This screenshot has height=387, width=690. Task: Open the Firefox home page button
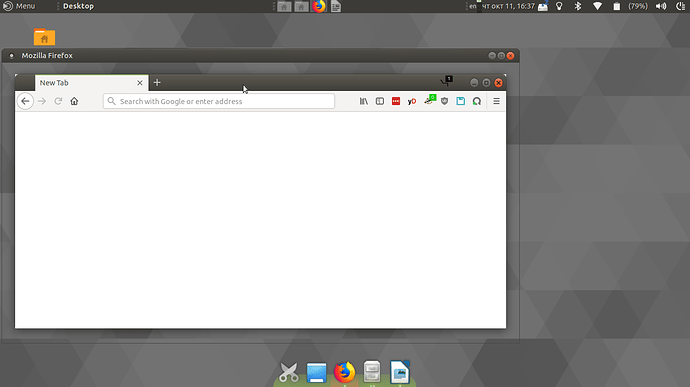point(74,101)
